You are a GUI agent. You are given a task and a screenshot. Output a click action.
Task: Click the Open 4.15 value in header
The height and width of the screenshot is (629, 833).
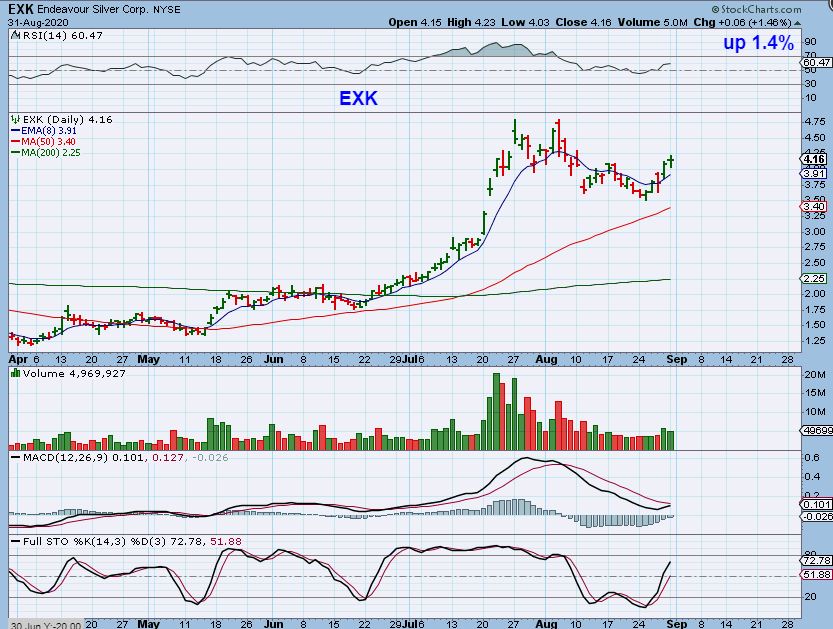coord(415,23)
